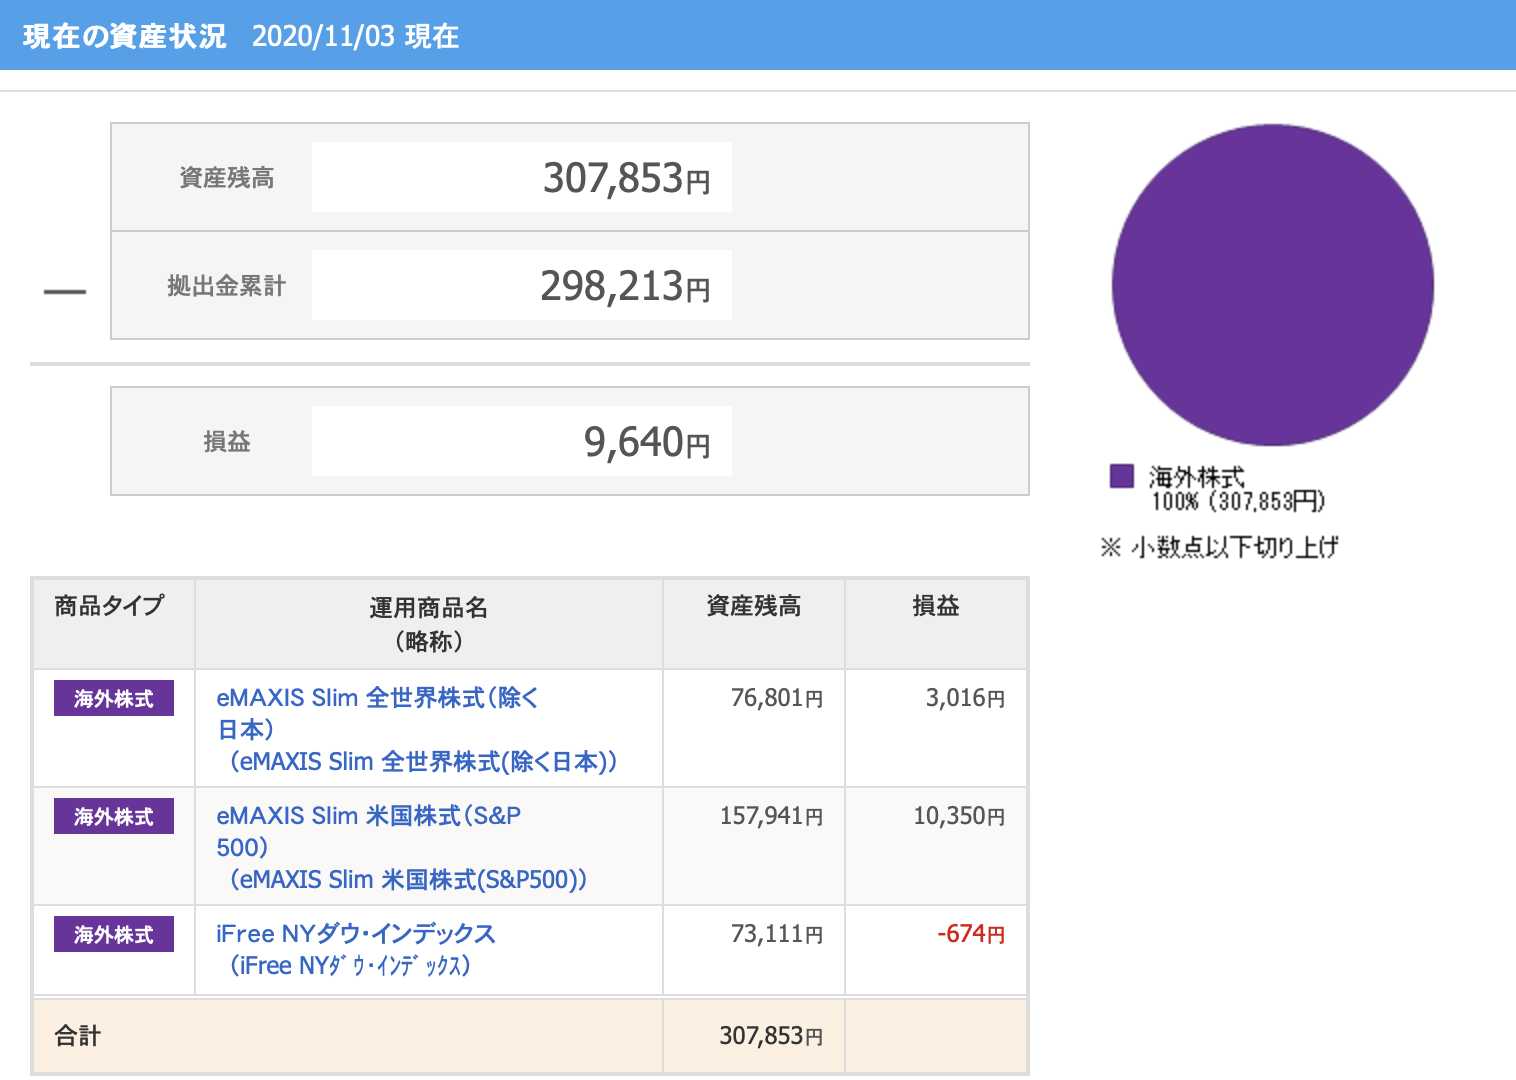The image size is (1516, 1080).
Task: Click the 海外株式 badge in the iFree NYダウ row
Action: [114, 934]
